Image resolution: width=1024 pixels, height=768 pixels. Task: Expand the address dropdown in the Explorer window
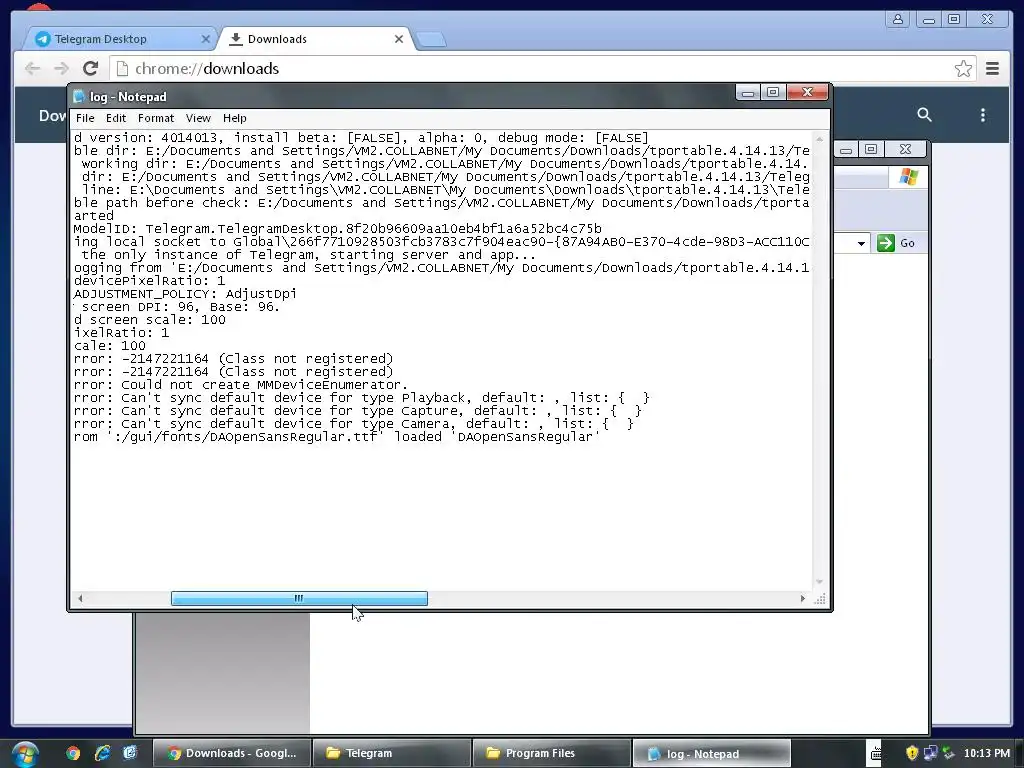click(861, 244)
